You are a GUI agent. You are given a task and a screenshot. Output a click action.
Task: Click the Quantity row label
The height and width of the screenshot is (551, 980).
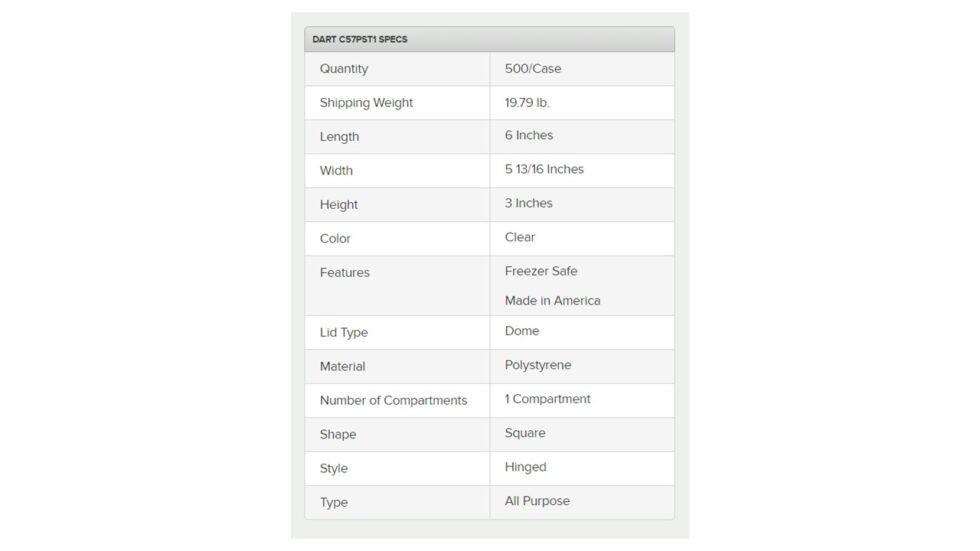coord(344,69)
